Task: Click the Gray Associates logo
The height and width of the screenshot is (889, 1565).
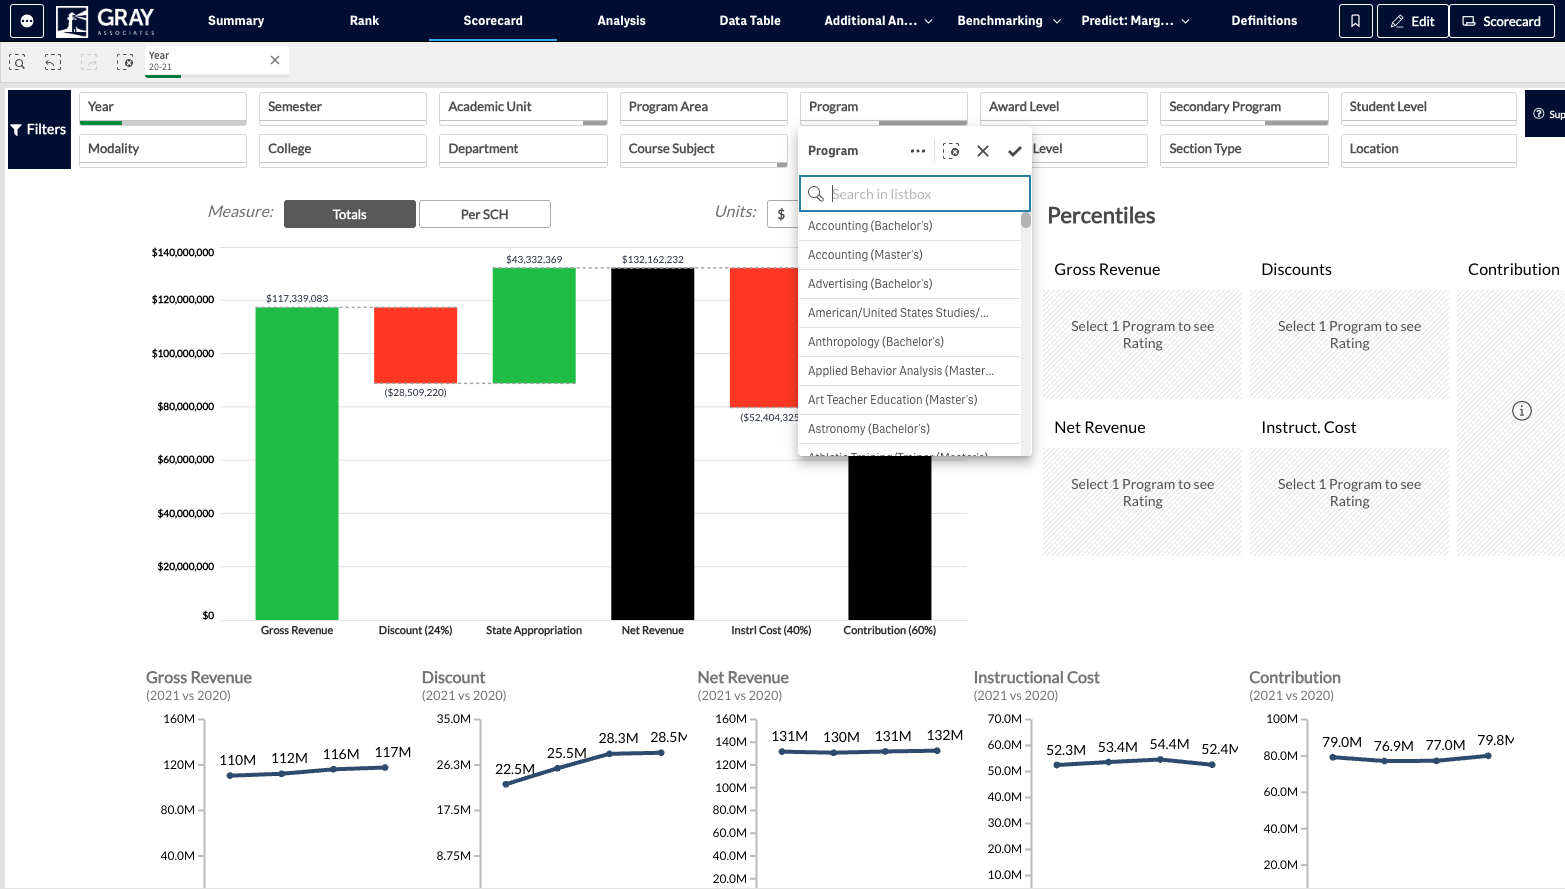Action: point(106,20)
